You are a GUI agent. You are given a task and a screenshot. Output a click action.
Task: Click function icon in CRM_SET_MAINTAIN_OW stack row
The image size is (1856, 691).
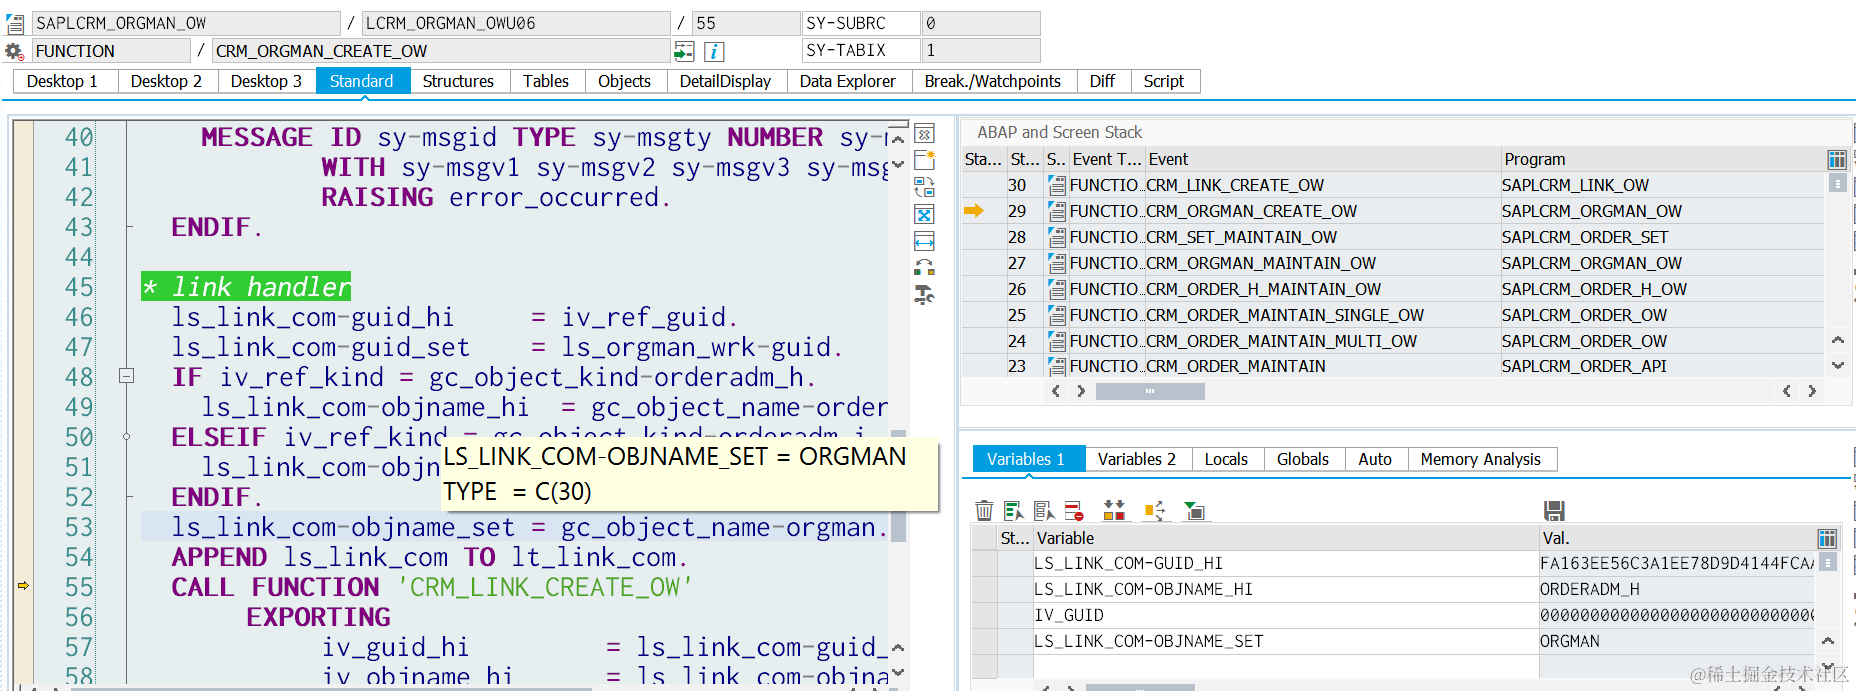pyautogui.click(x=1056, y=237)
